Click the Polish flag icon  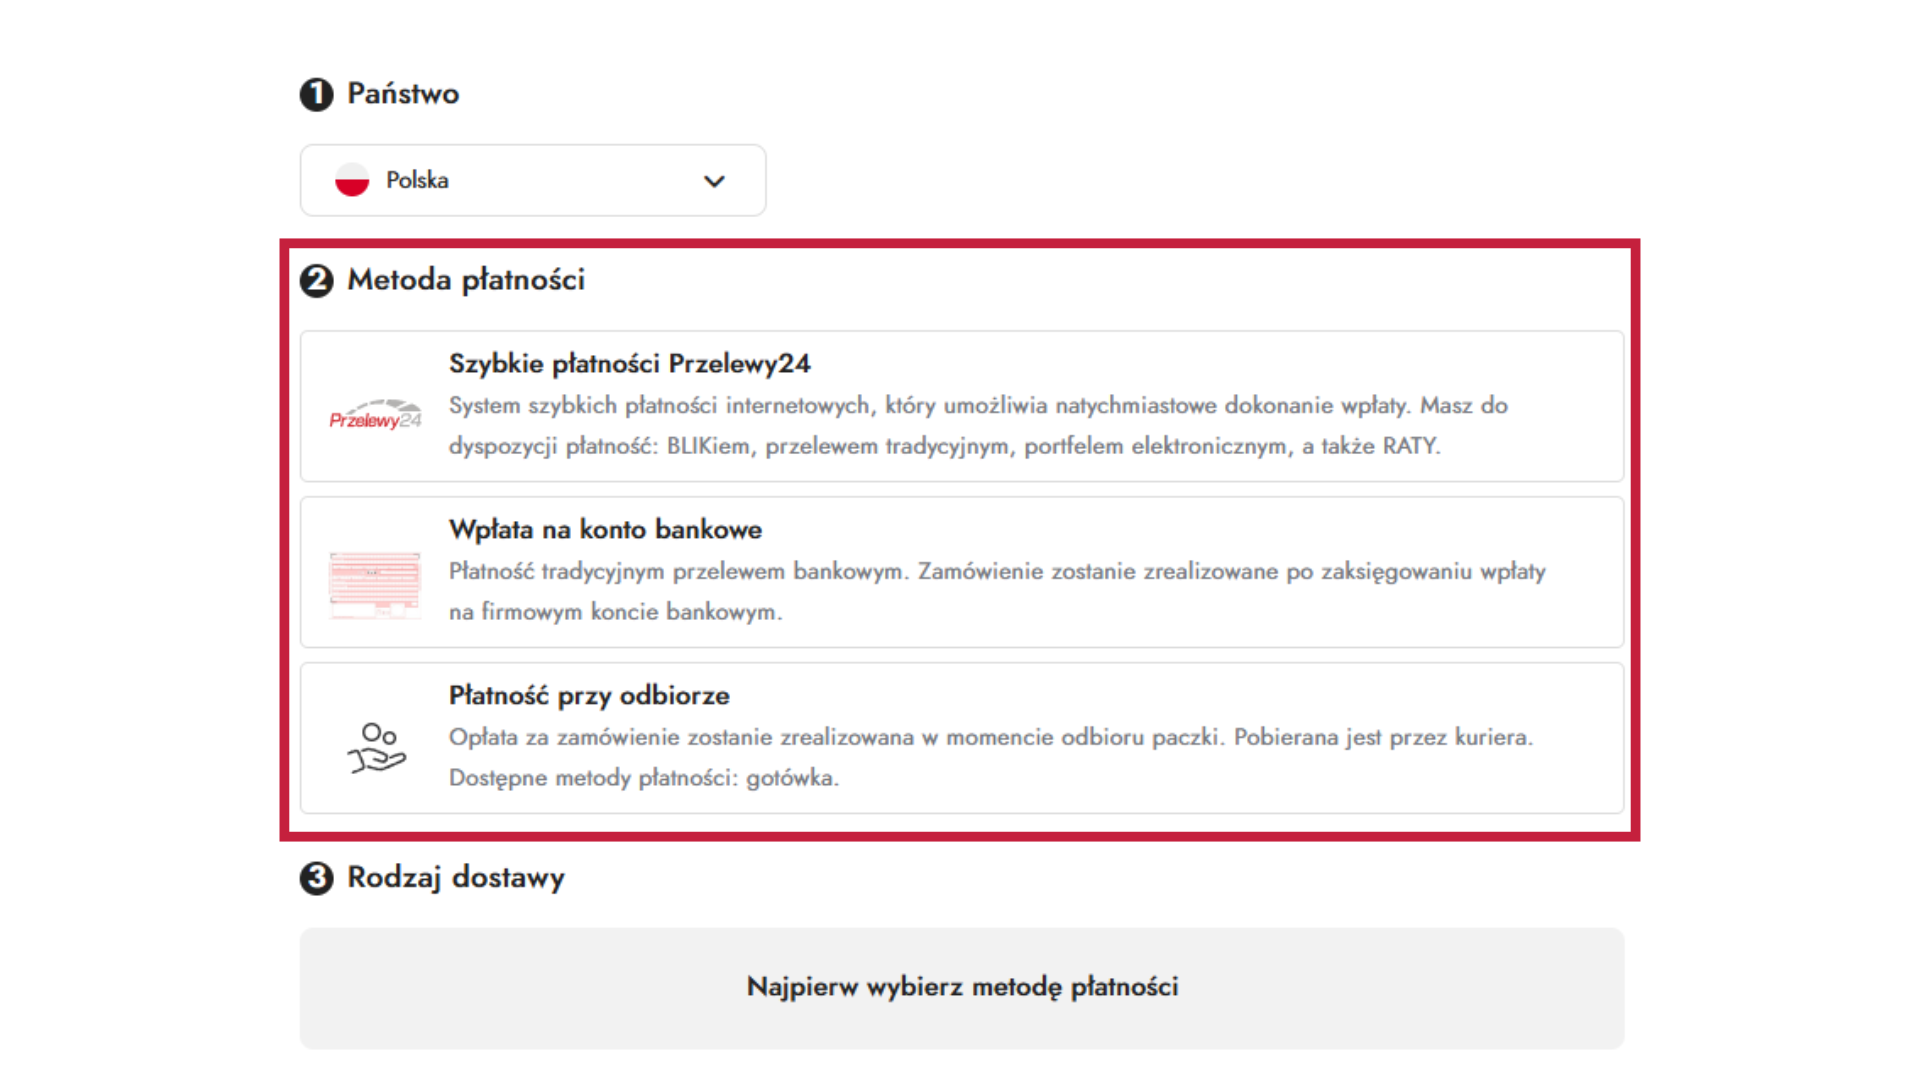click(x=352, y=180)
